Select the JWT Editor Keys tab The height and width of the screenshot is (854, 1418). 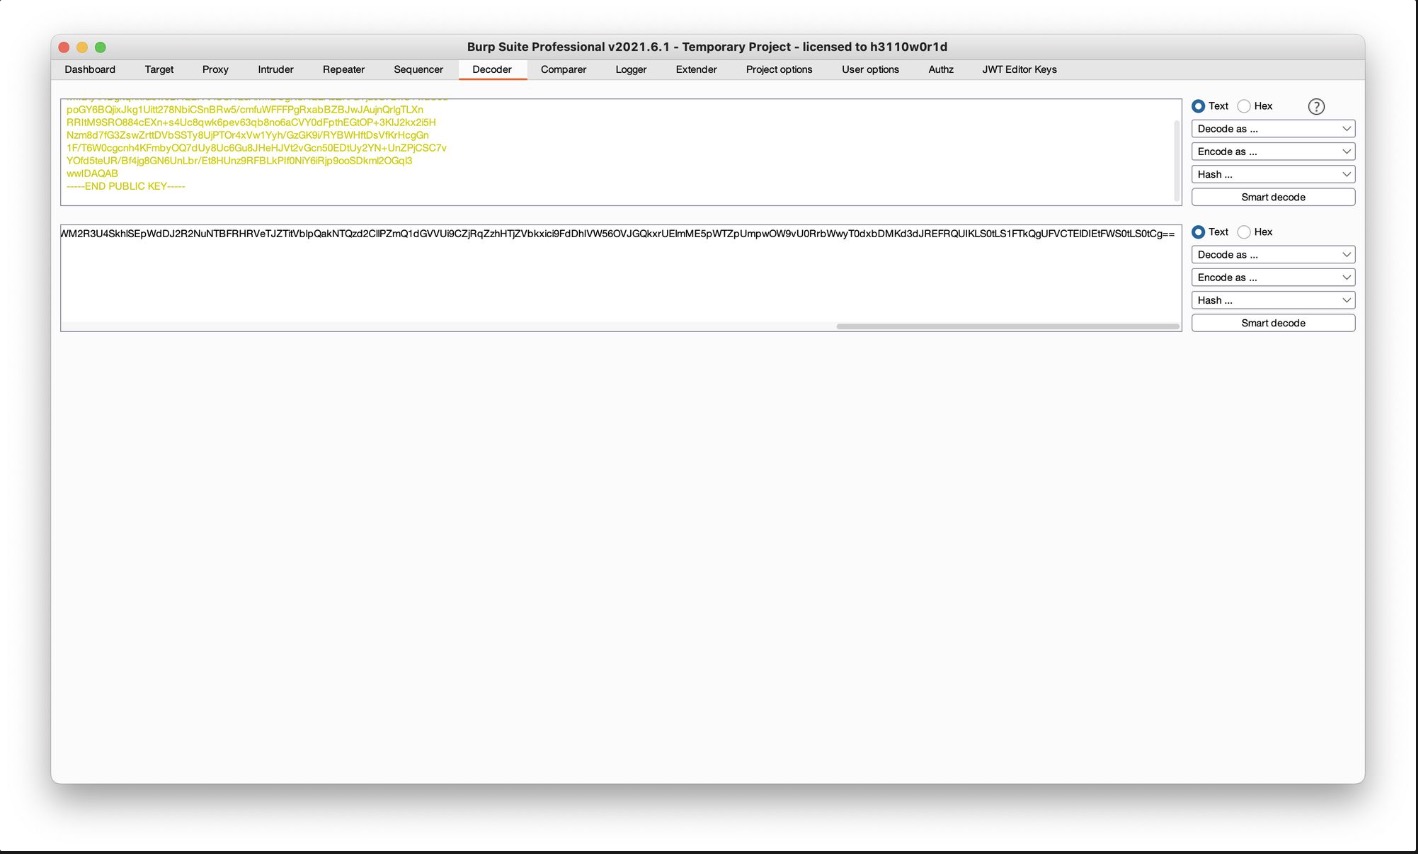tap(1019, 70)
